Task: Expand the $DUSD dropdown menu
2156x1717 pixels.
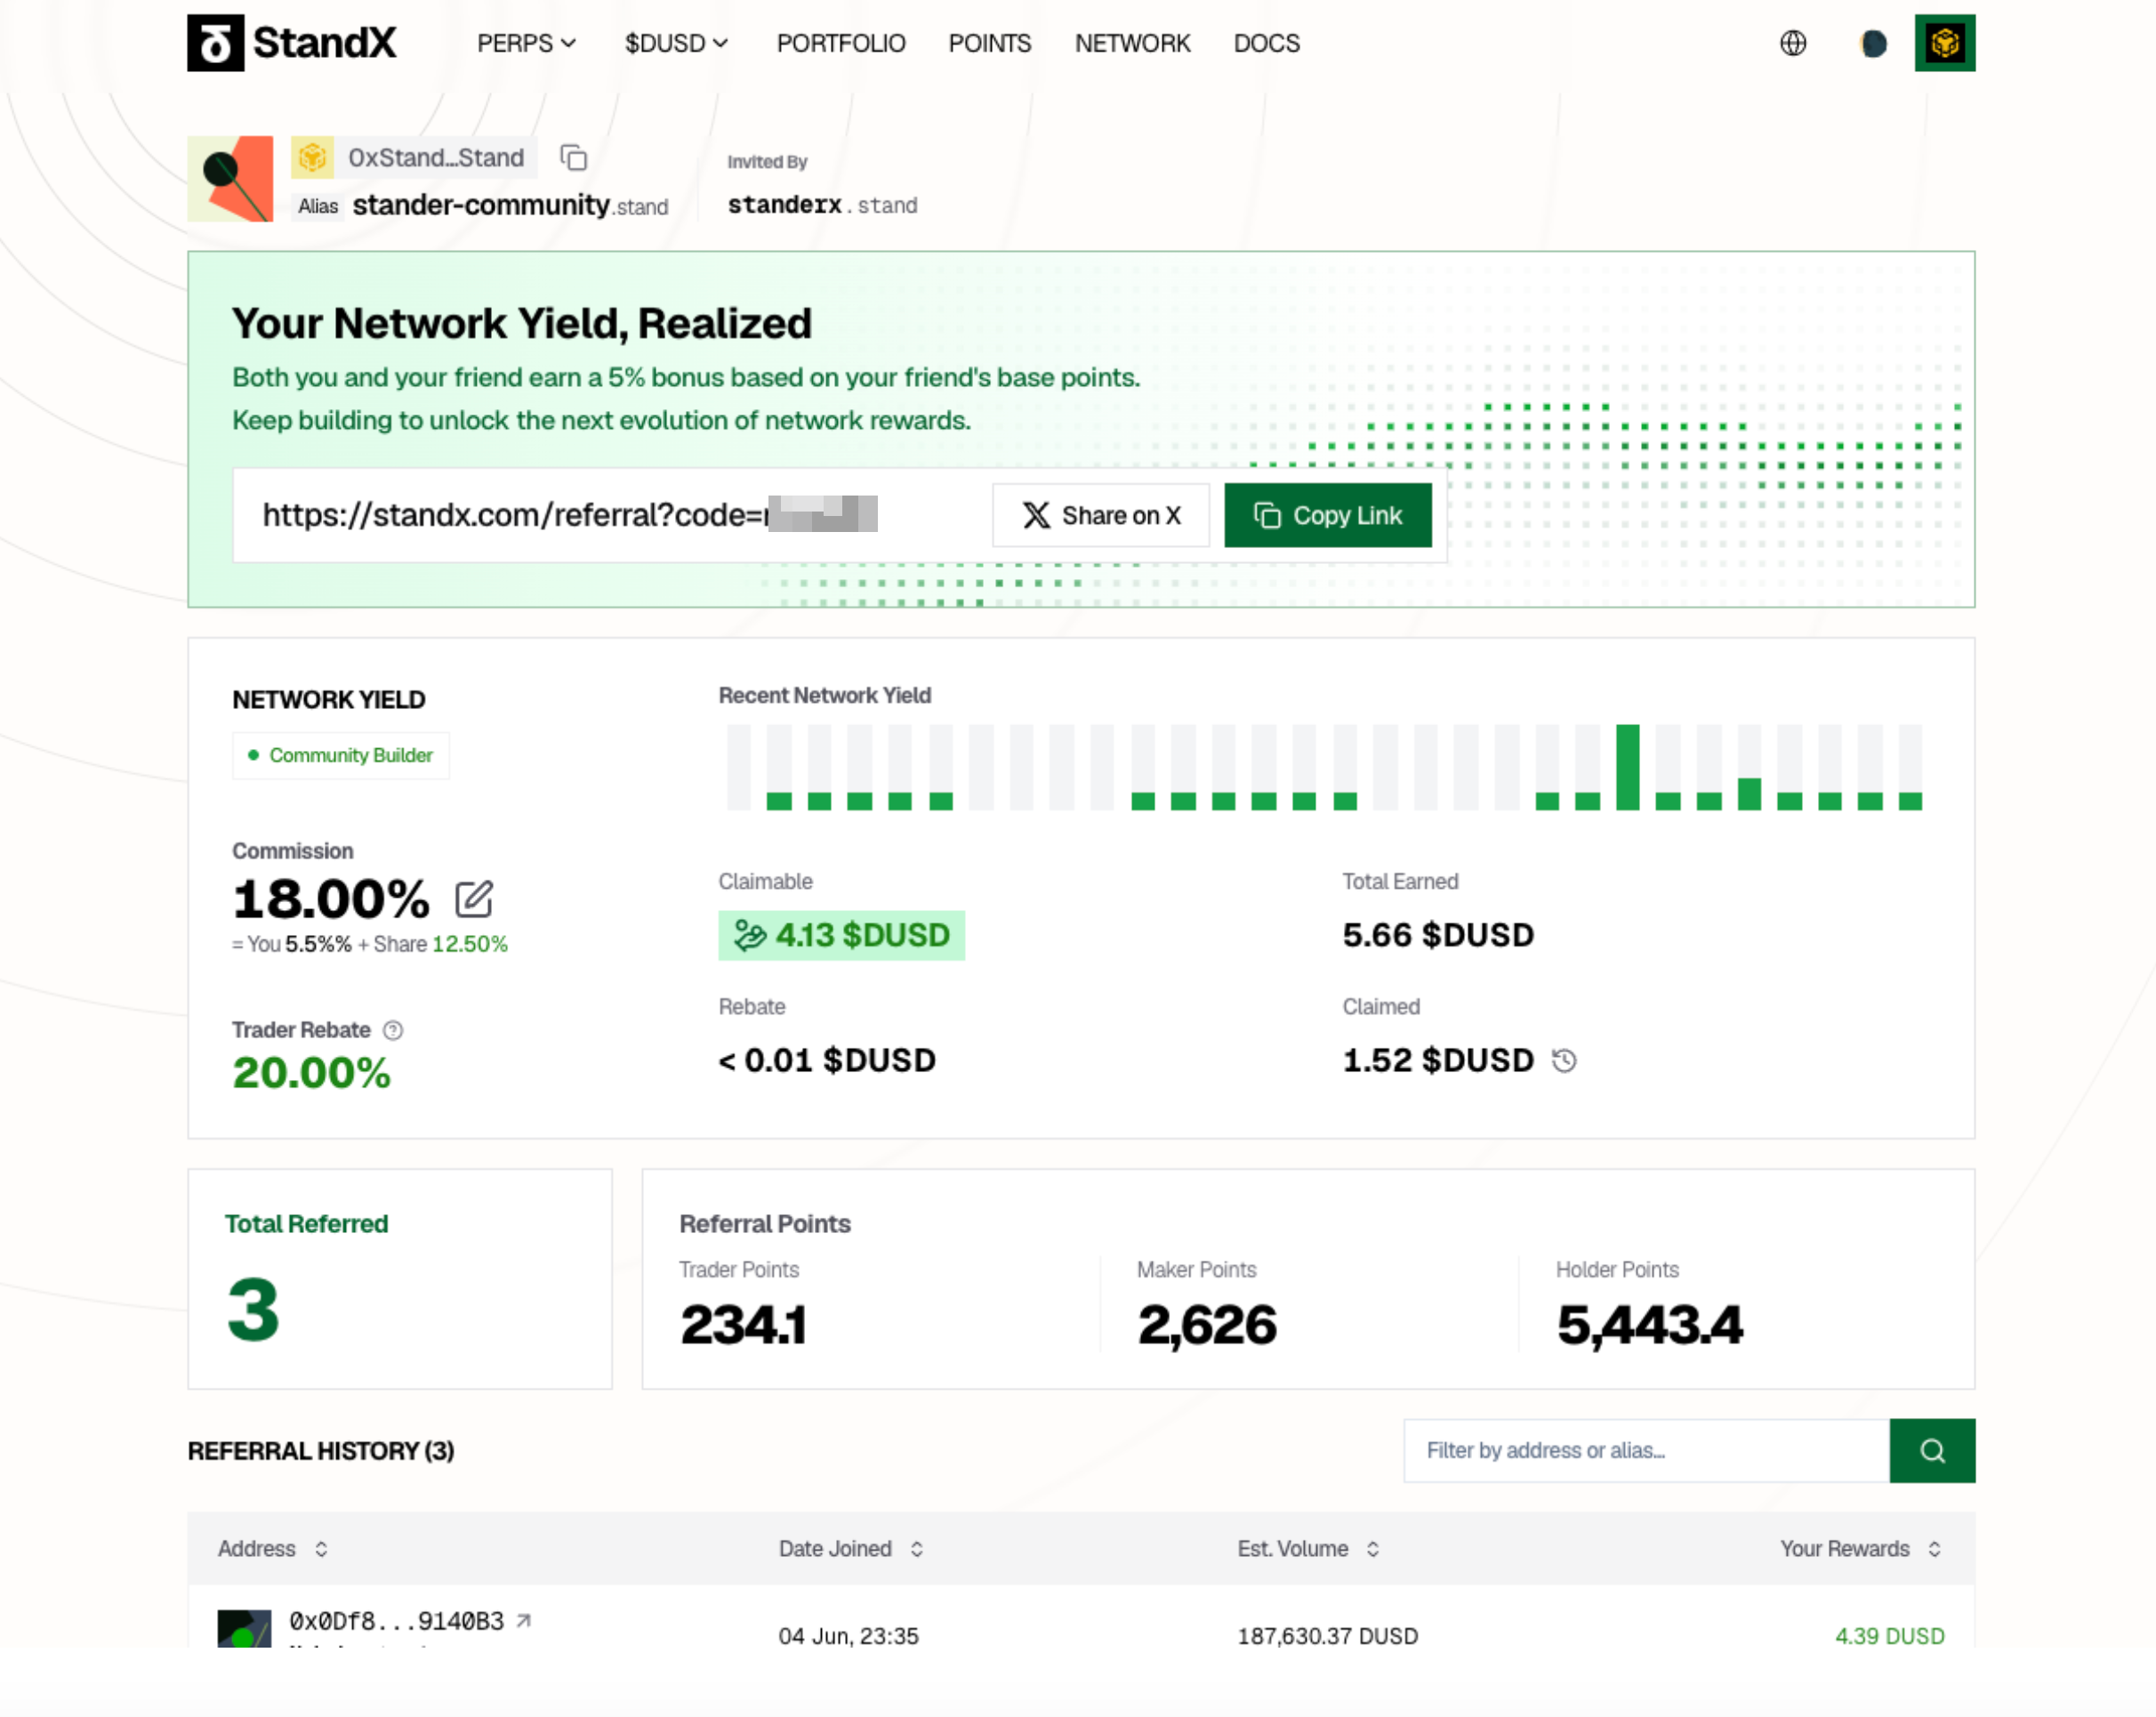Action: coord(676,43)
